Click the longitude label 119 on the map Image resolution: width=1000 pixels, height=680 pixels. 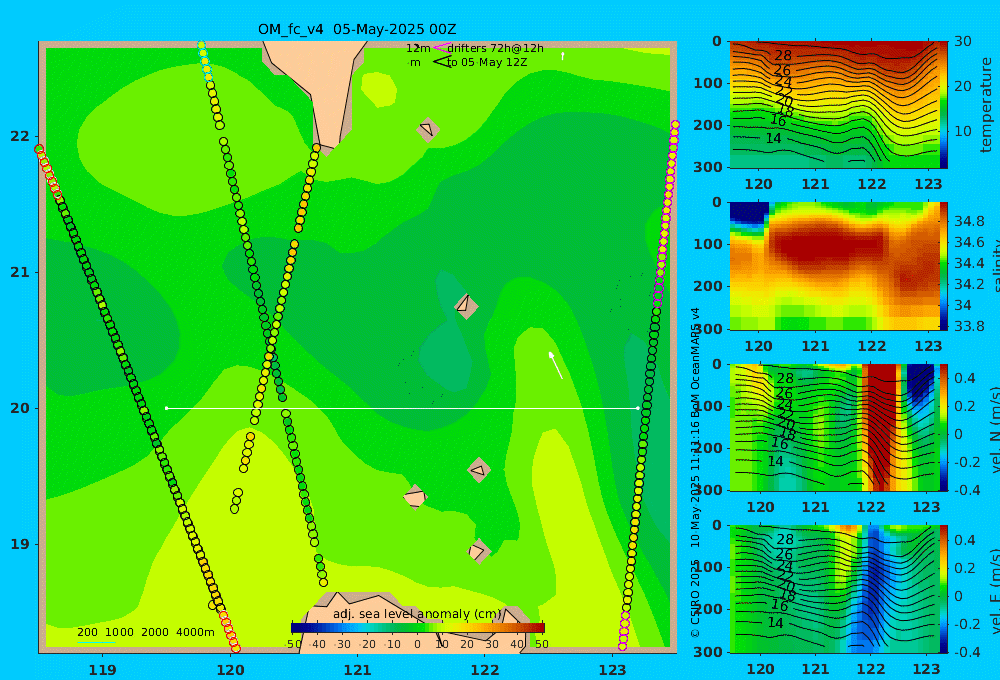coord(103,670)
